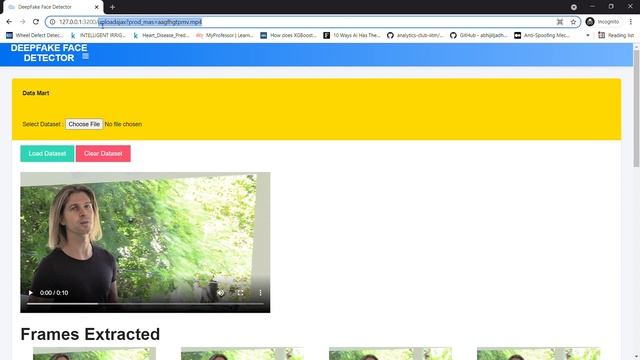The image size is (640, 360).
Task: Open the GitHub - abhijitjadh... bookmark
Action: click(x=478, y=36)
